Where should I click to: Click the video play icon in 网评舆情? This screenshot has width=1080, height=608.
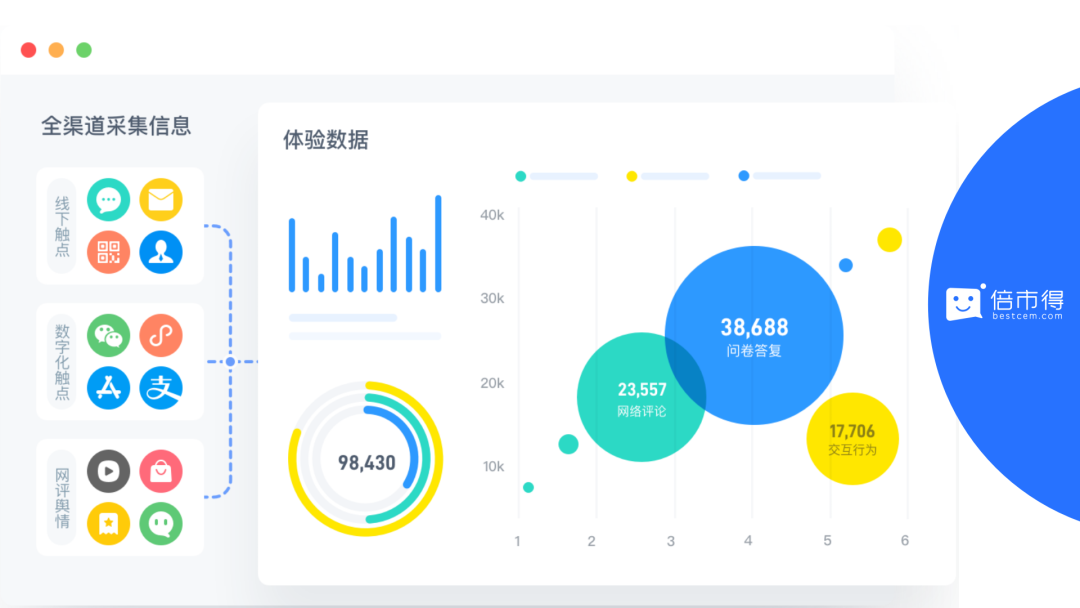pyautogui.click(x=108, y=471)
